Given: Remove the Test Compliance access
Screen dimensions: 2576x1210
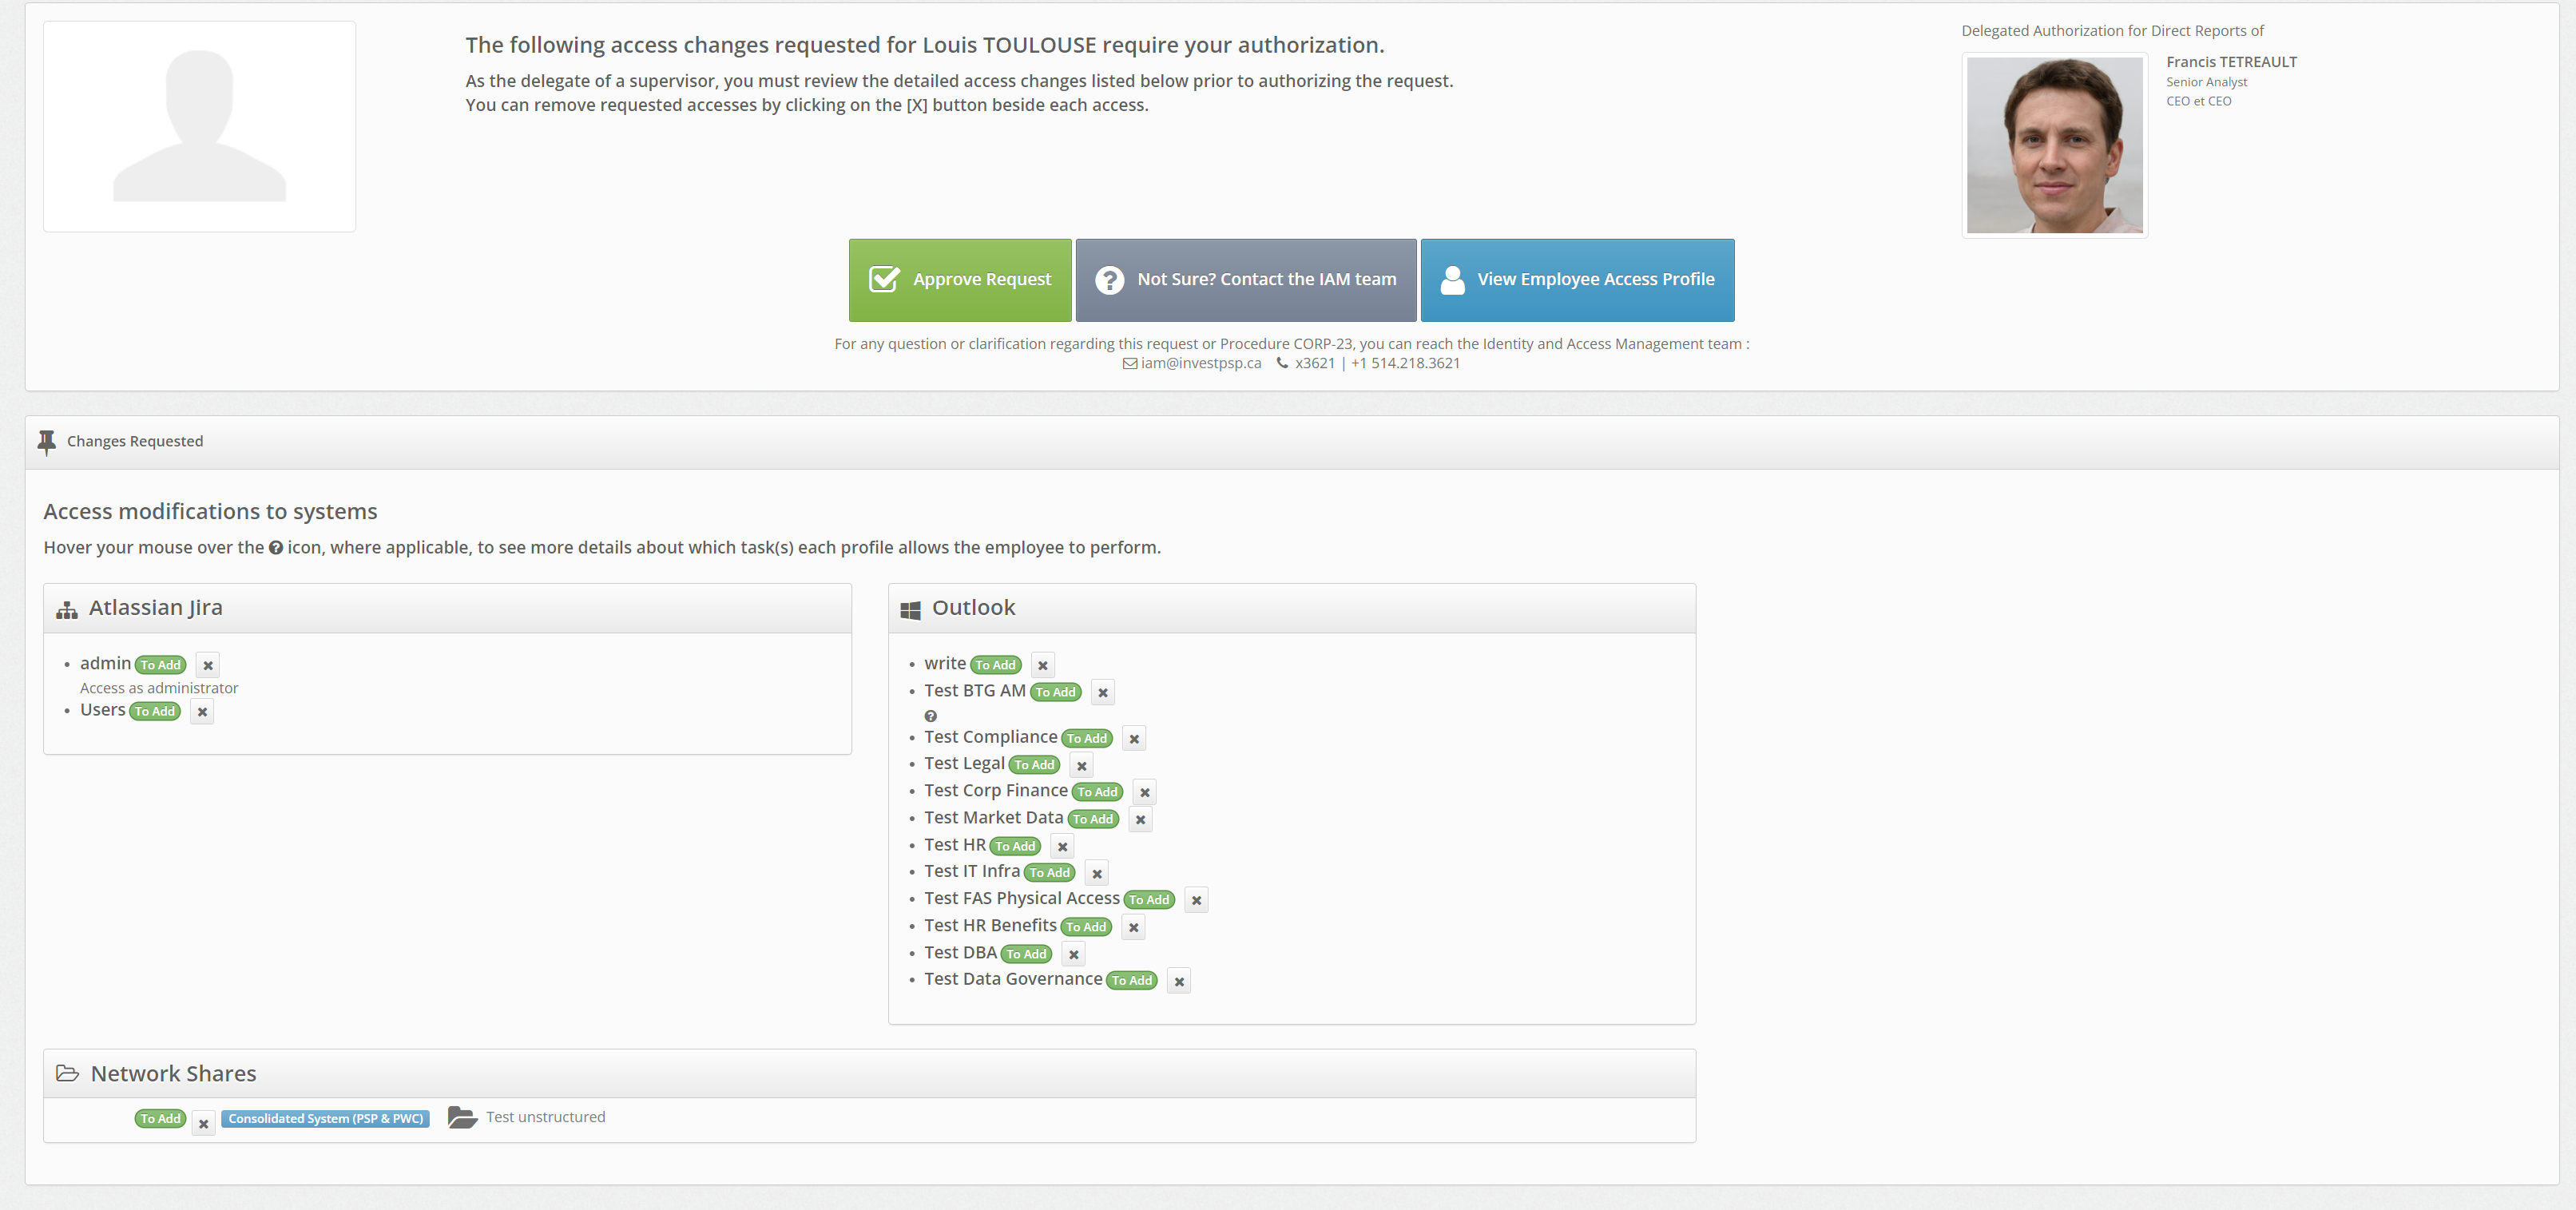Looking at the screenshot, I should tap(1133, 739).
